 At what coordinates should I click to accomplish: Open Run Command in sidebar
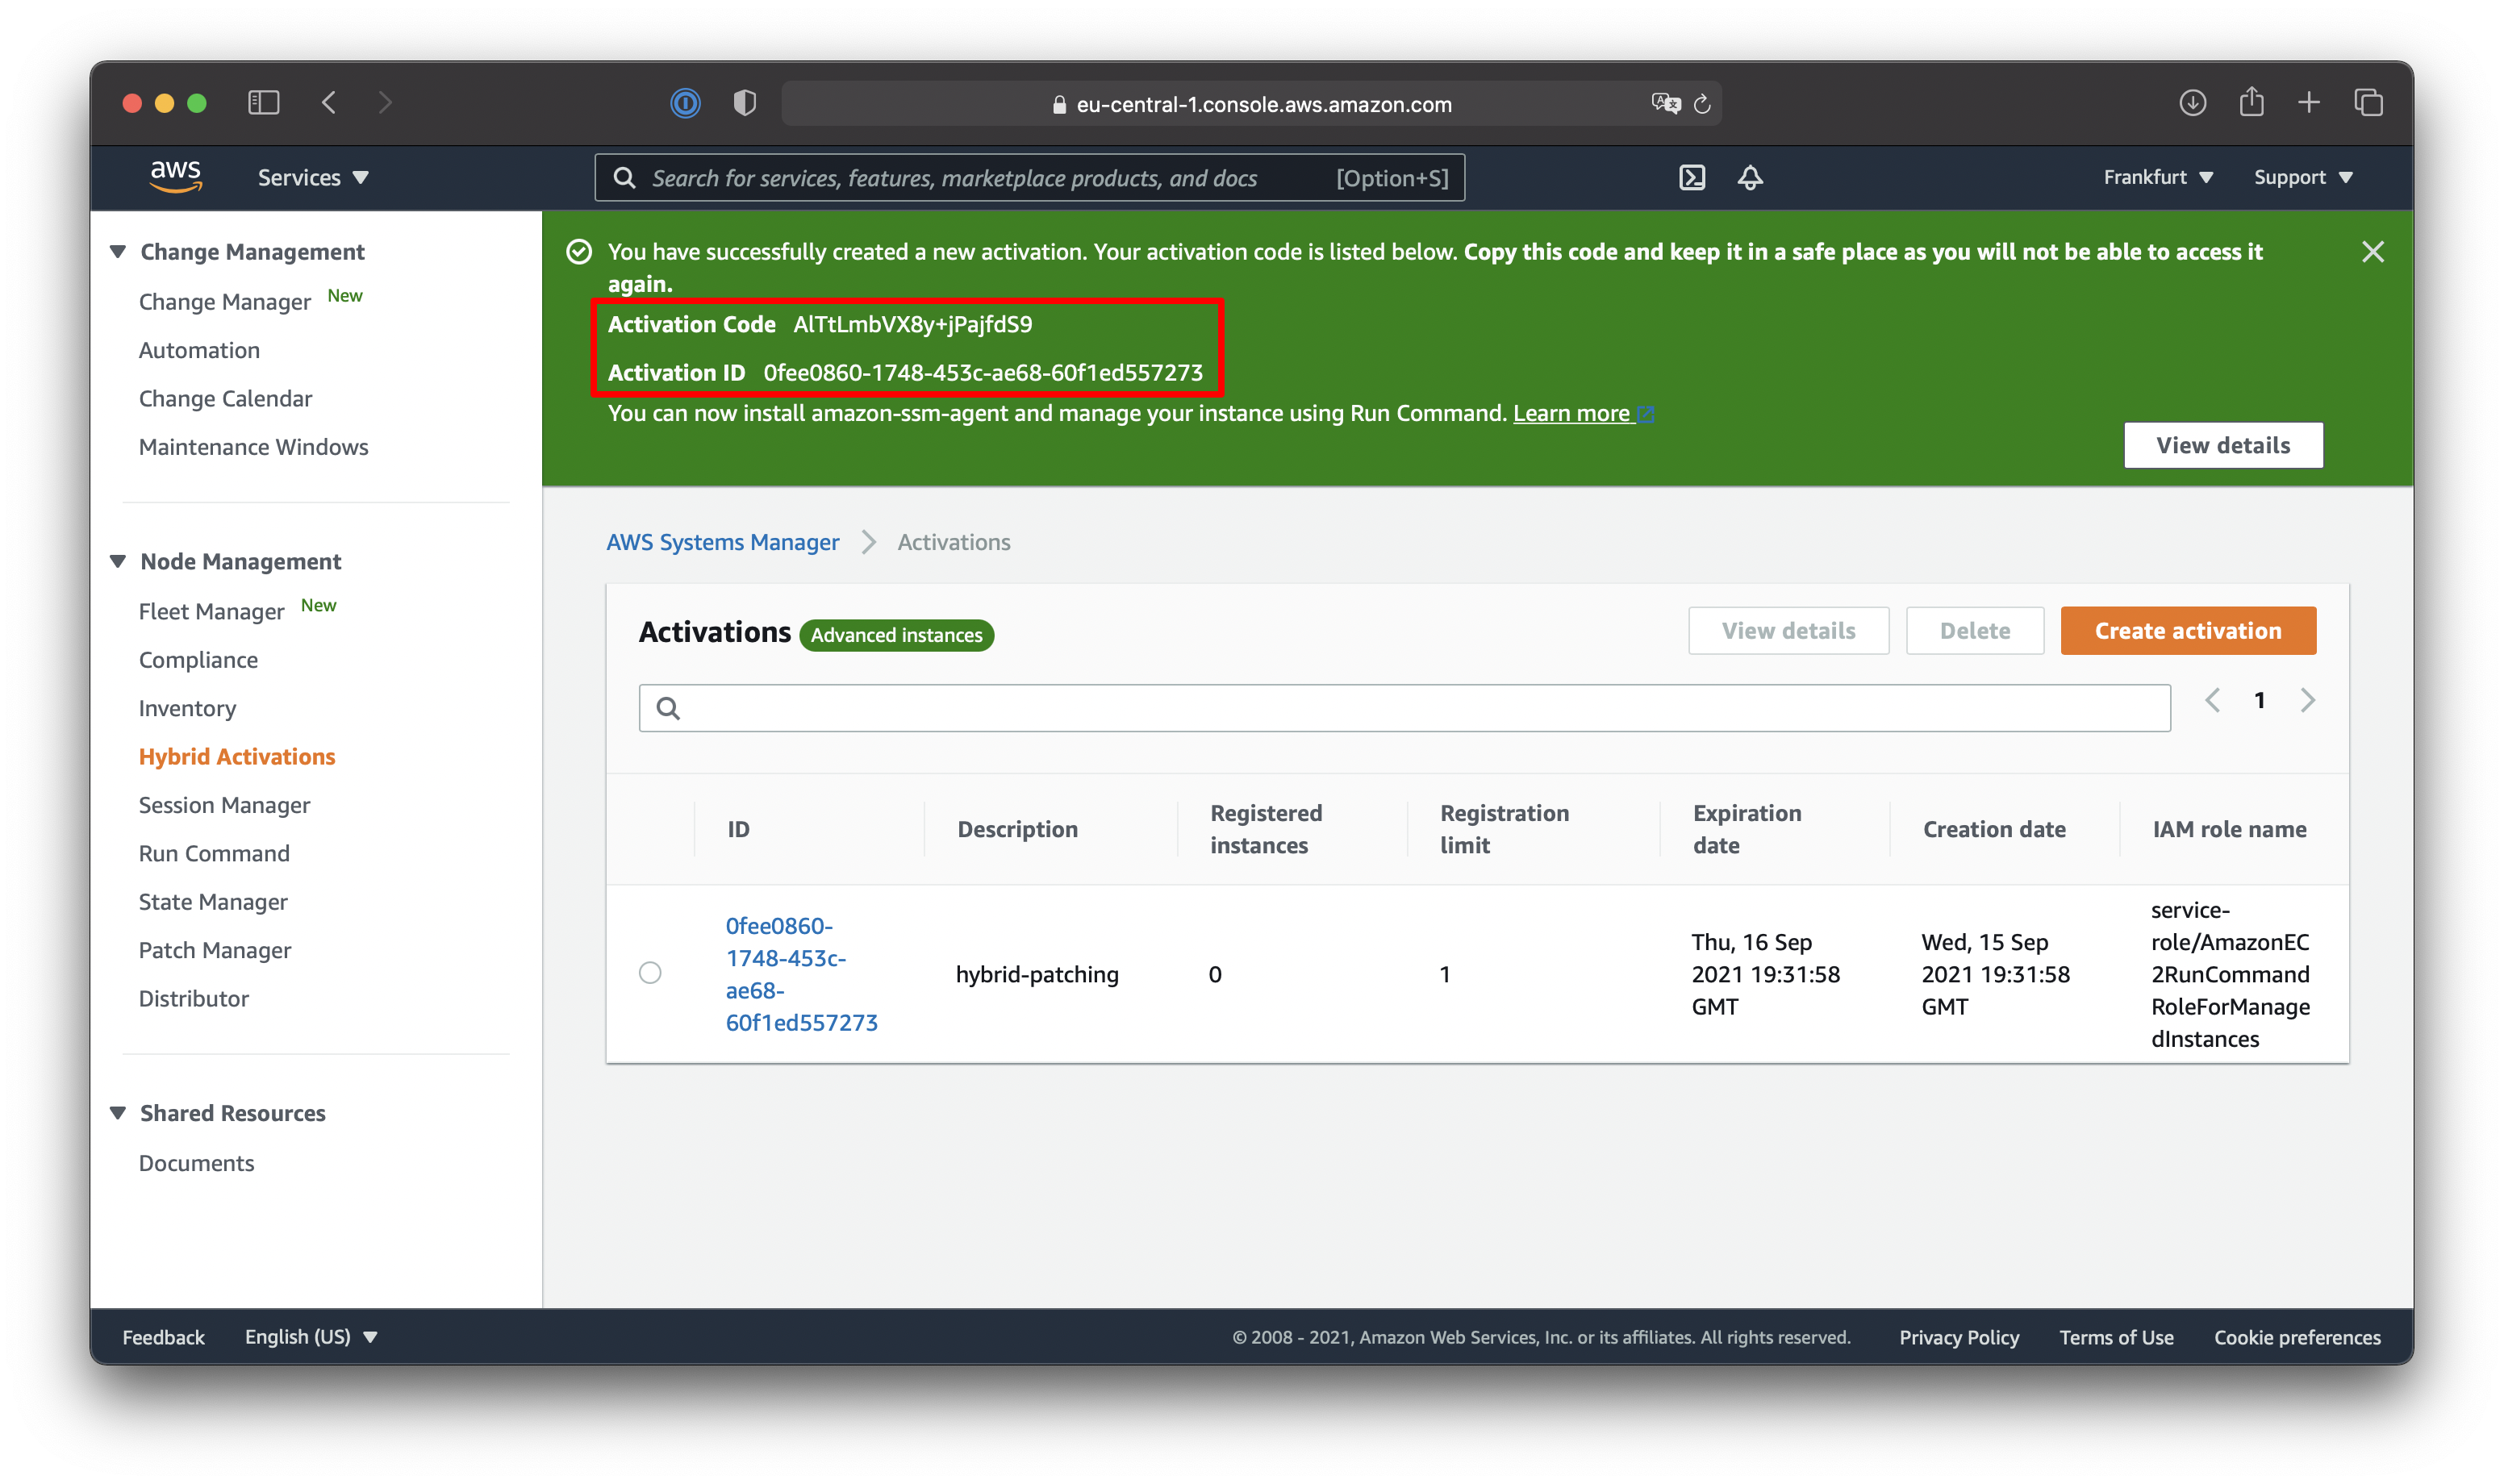coord(214,853)
